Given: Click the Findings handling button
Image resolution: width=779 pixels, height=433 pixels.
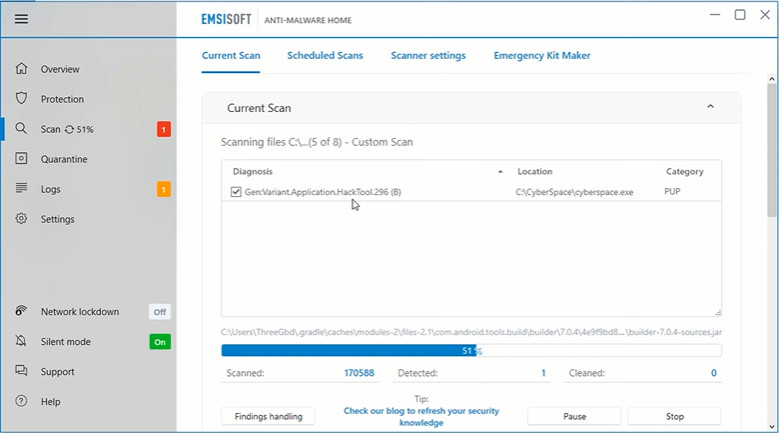Looking at the screenshot, I should [268, 416].
